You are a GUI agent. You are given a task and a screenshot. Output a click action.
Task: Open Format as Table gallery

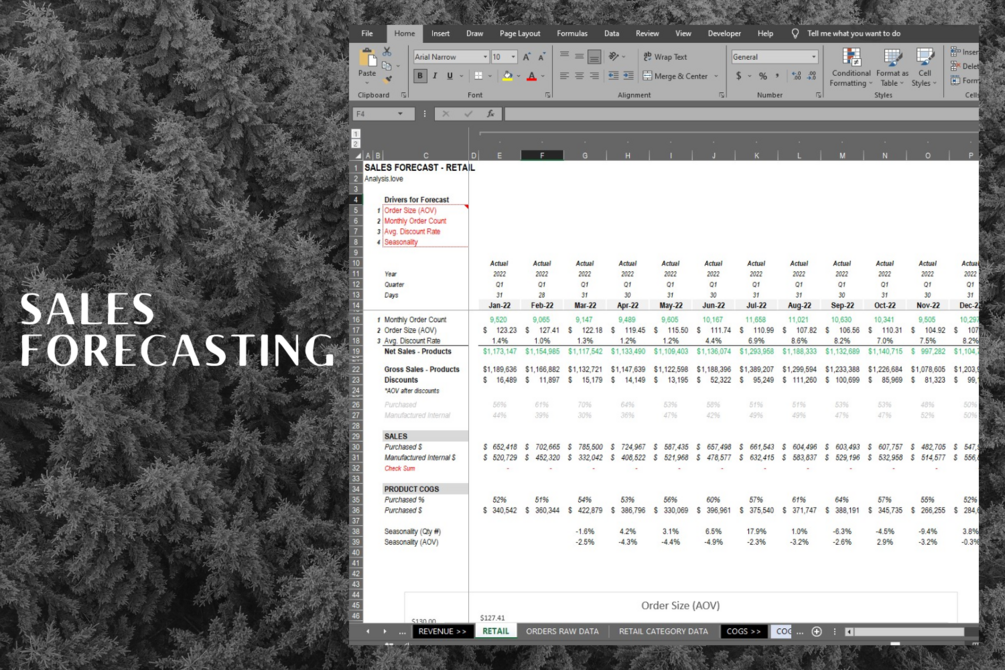pyautogui.click(x=892, y=67)
